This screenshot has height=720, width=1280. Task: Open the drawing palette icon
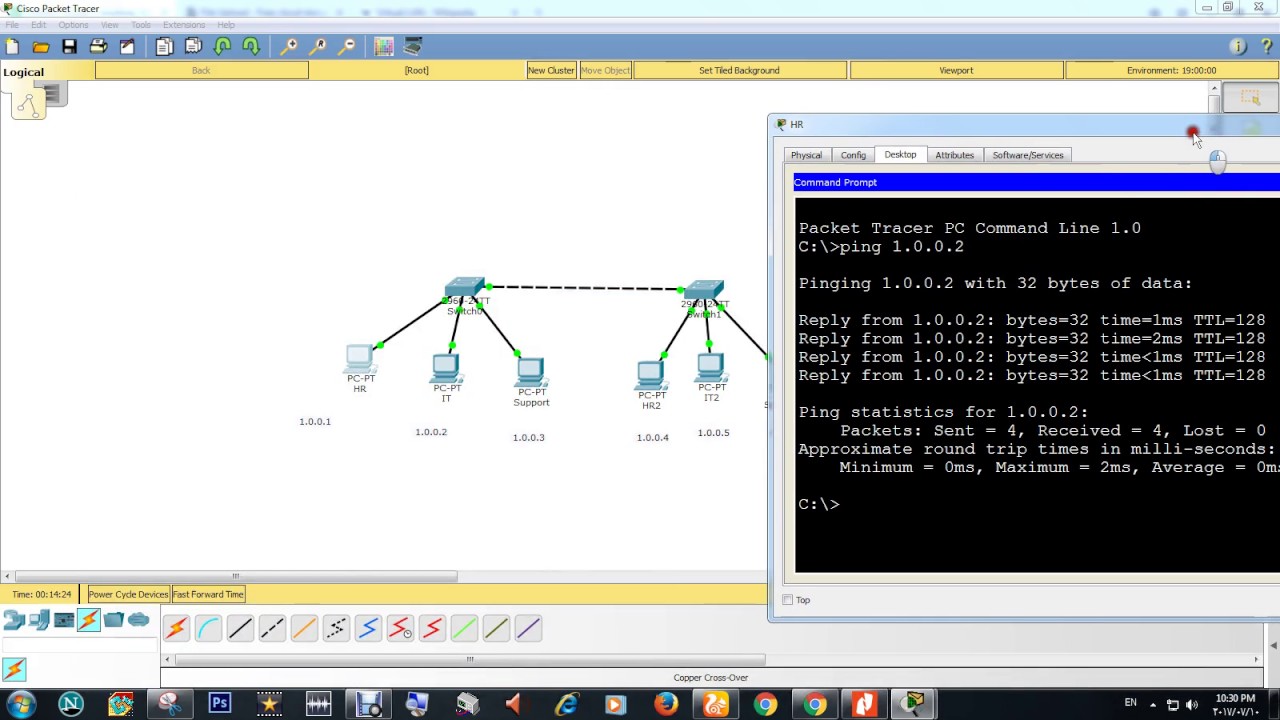(383, 47)
